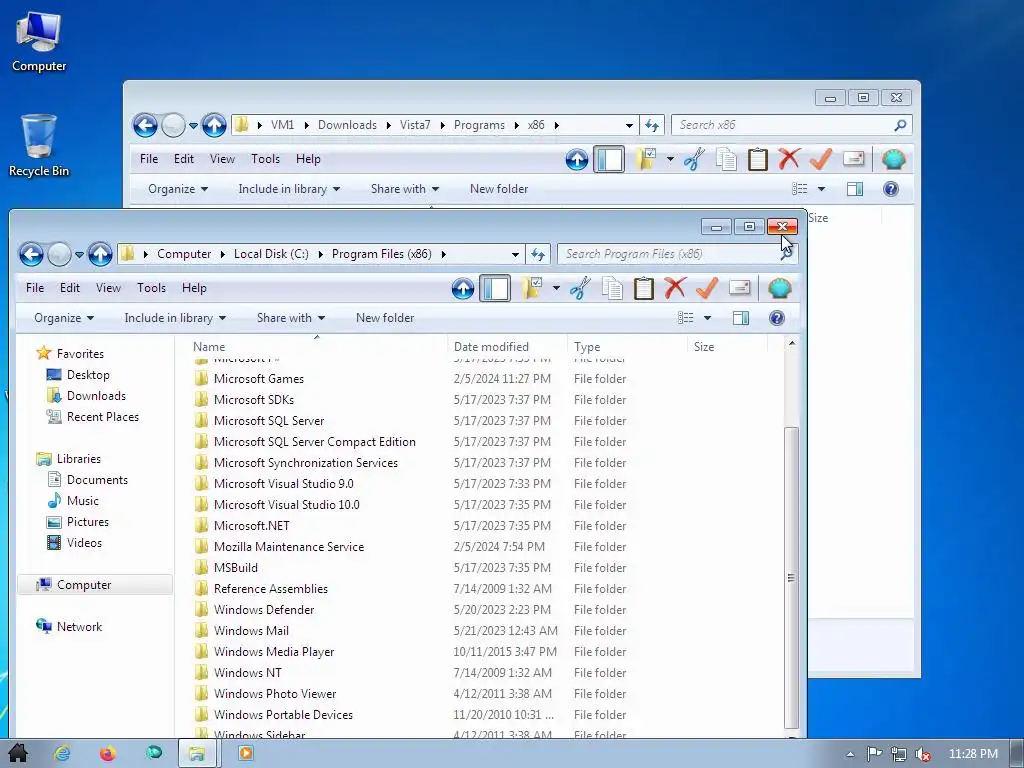Expand Include in library dropdown in Program Files window

175,318
